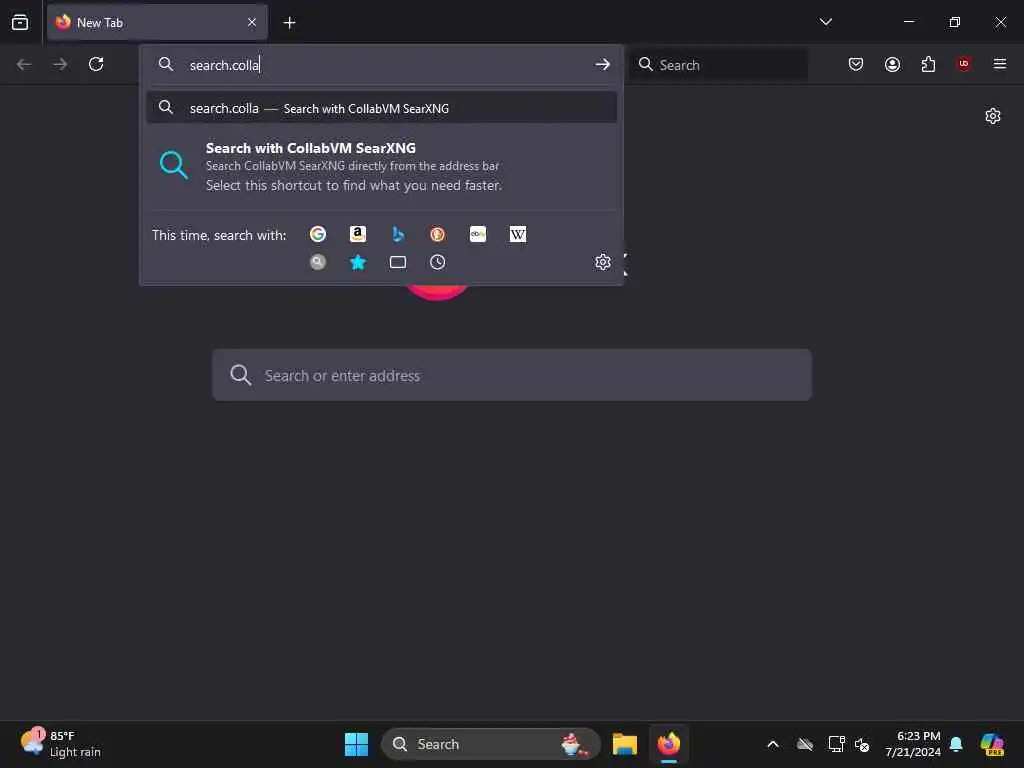Open a new tab with plus
Image resolution: width=1024 pixels, height=768 pixels.
point(289,23)
